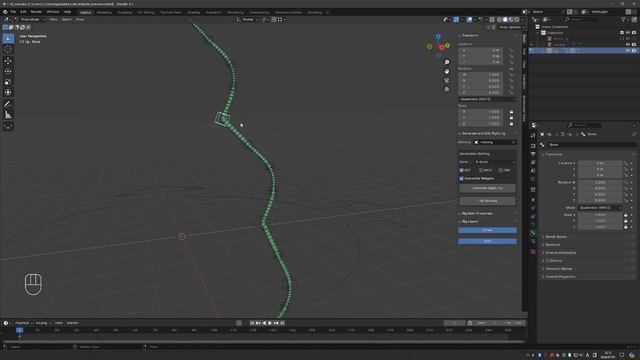Open the Output properties tab icon

[x=533, y=154]
